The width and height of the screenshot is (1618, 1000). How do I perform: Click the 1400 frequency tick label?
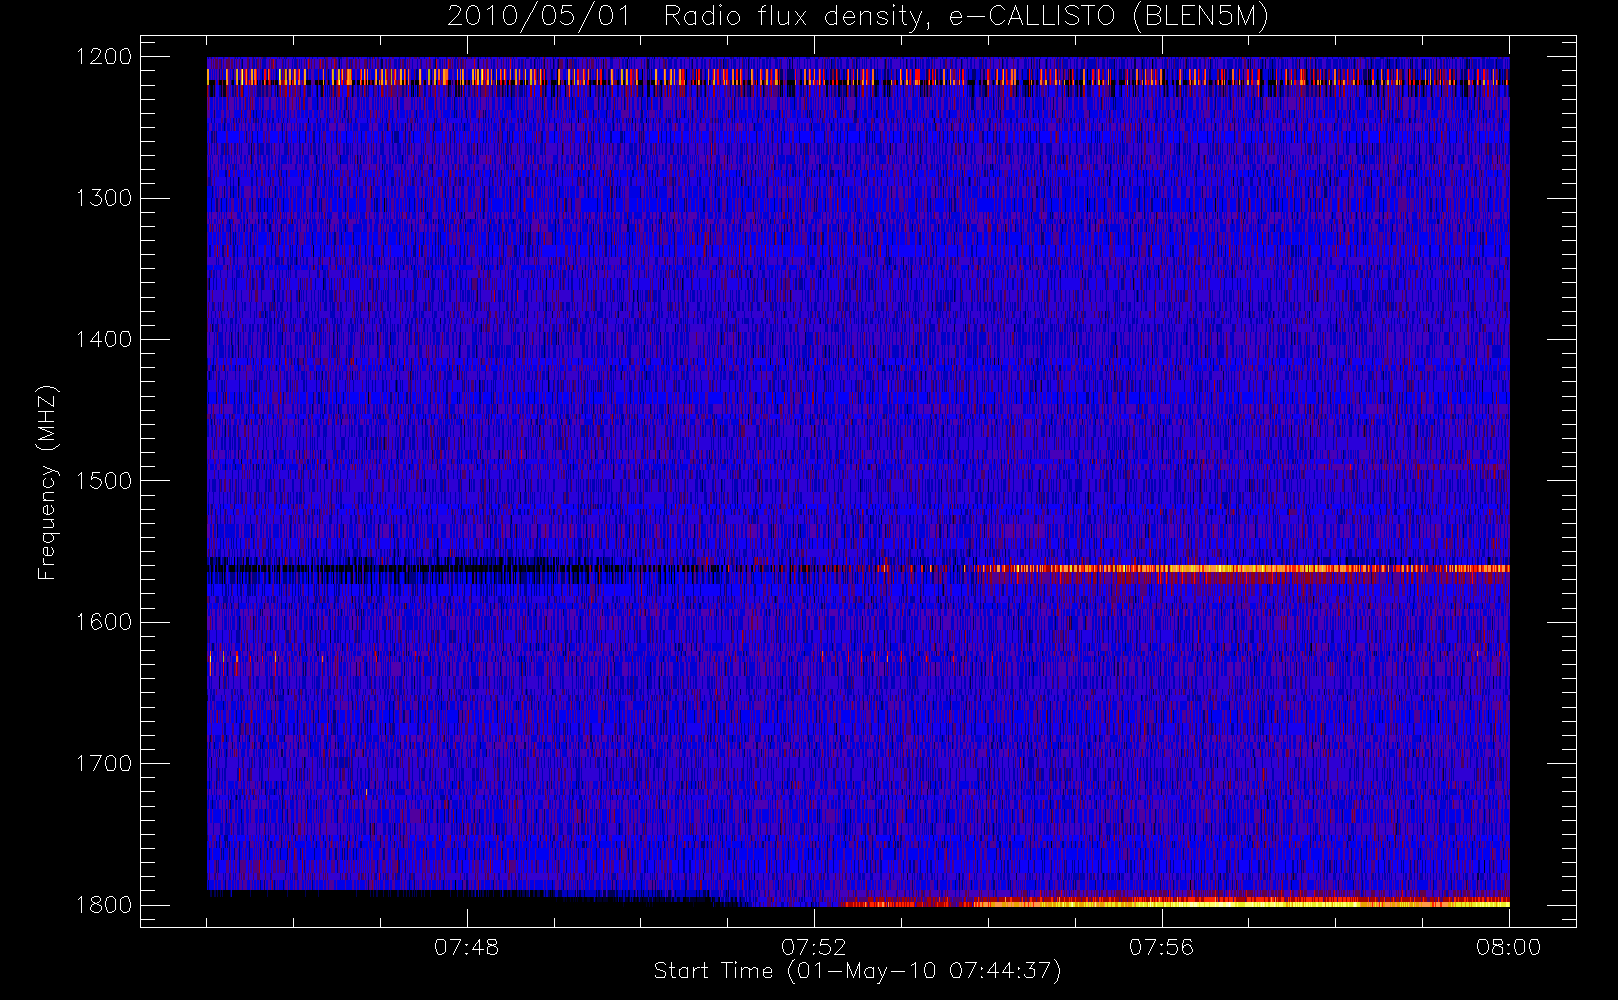[104, 340]
